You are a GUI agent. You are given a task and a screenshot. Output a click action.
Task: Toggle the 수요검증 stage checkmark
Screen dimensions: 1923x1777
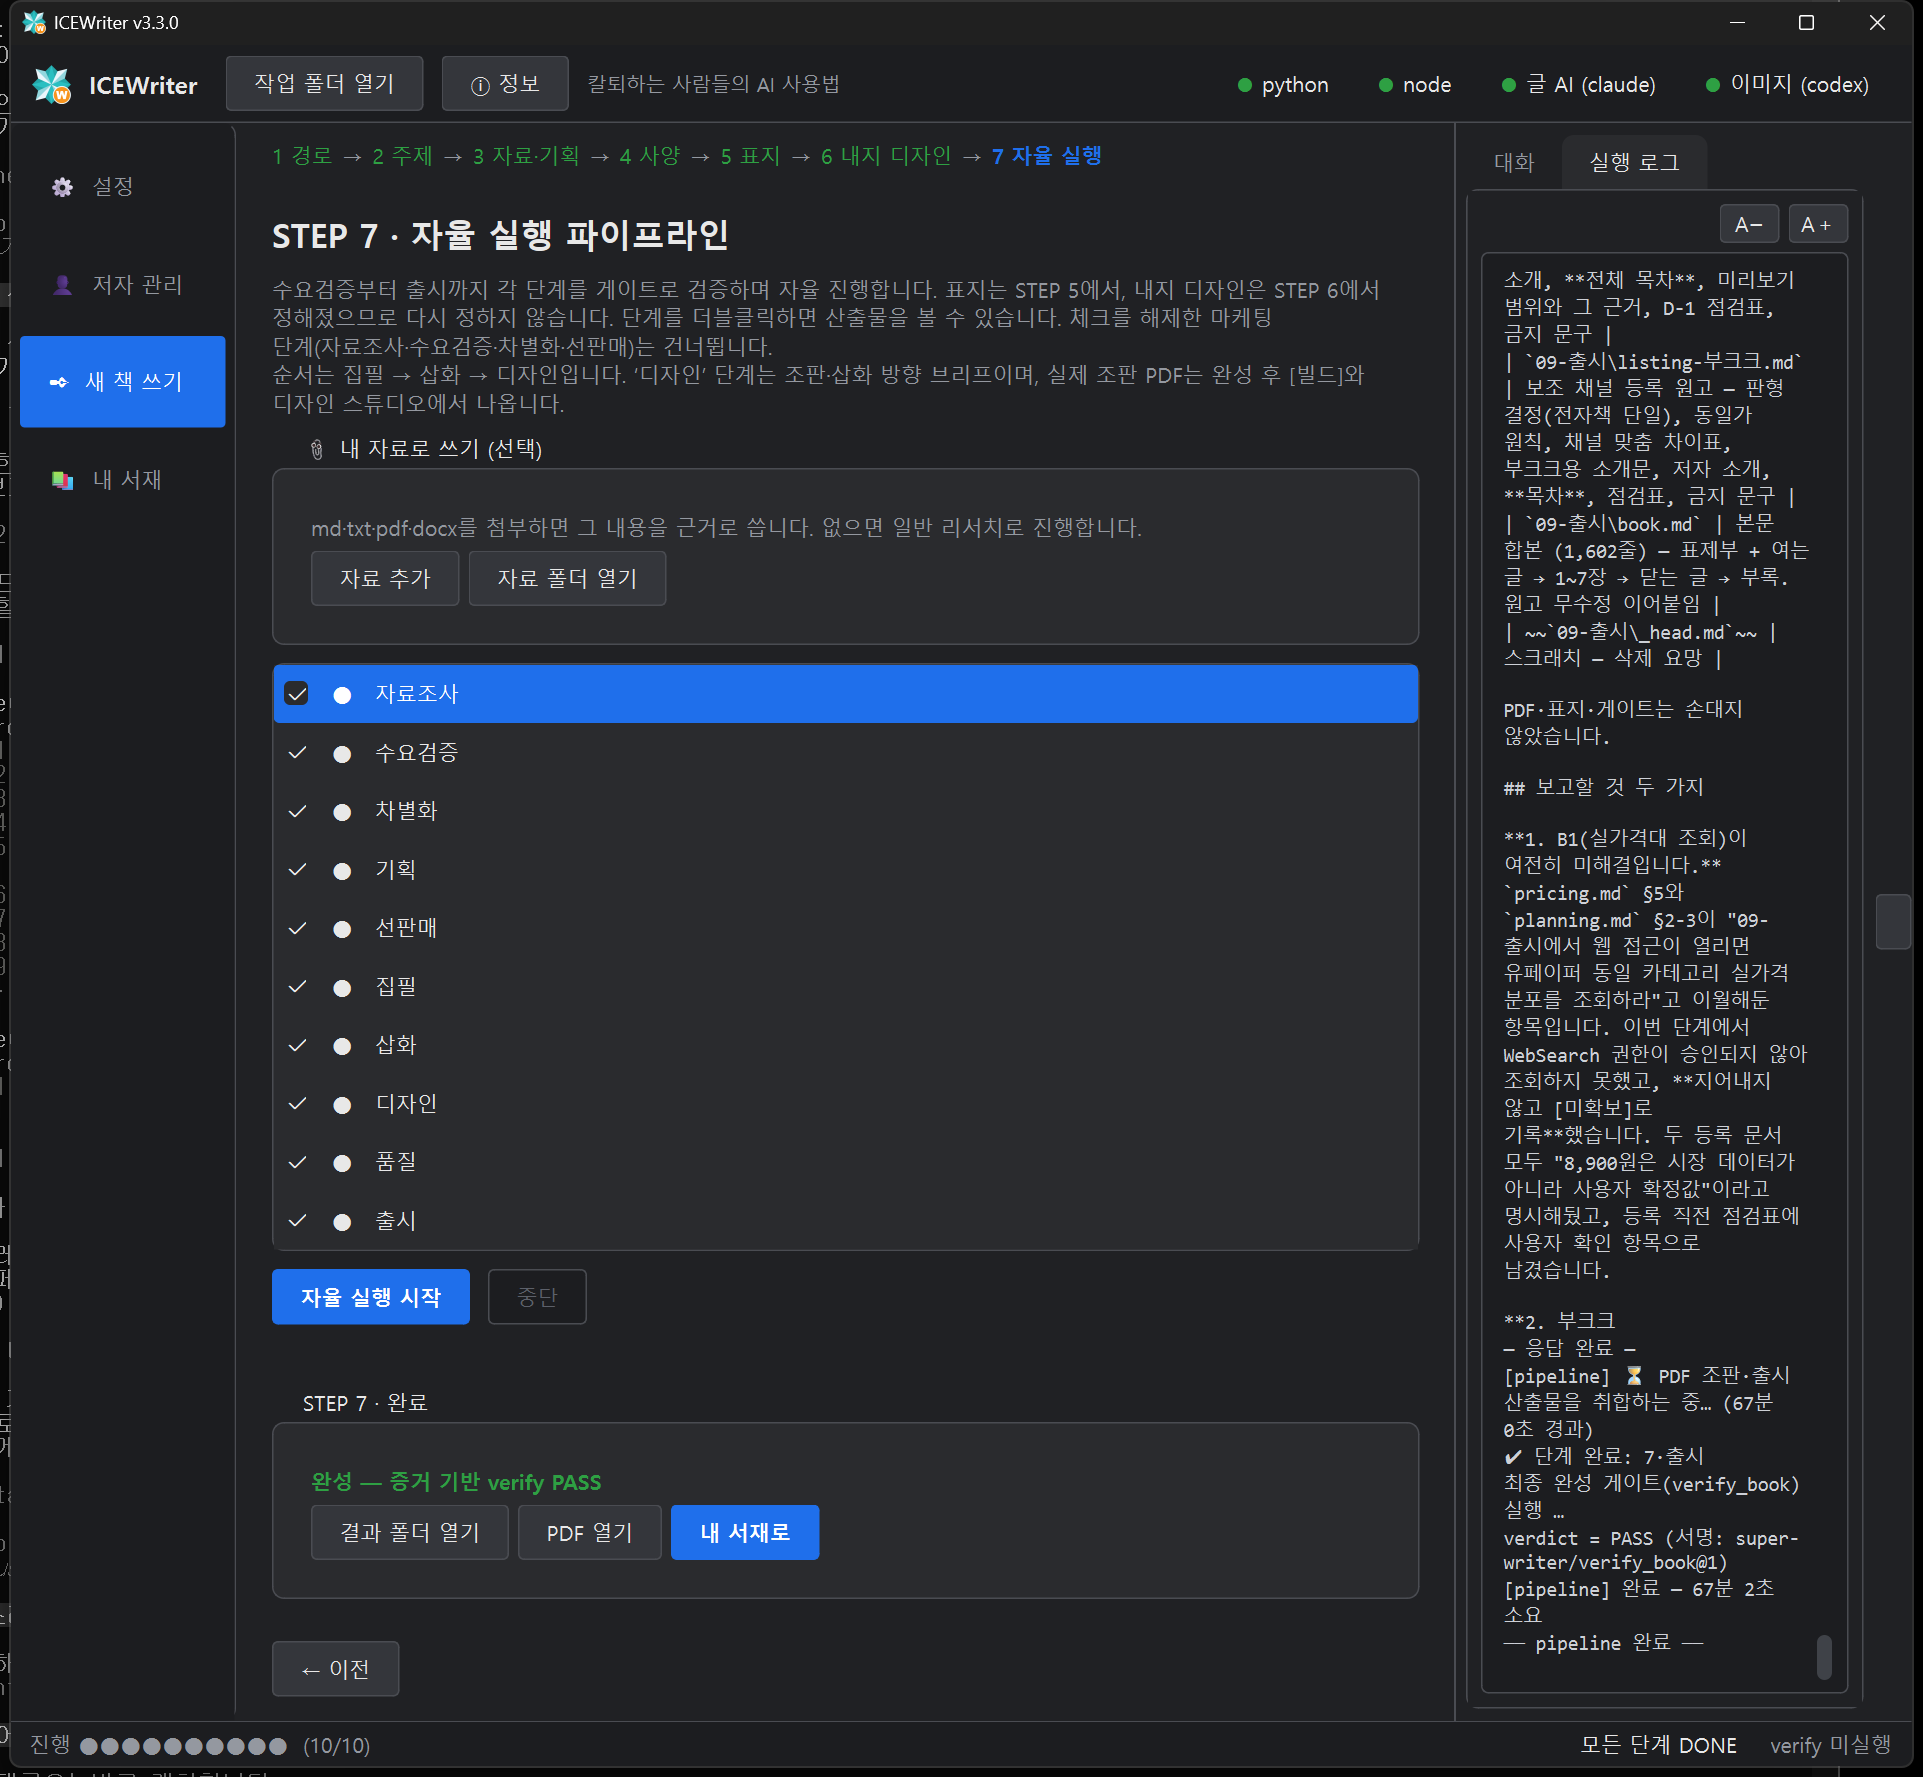point(297,753)
